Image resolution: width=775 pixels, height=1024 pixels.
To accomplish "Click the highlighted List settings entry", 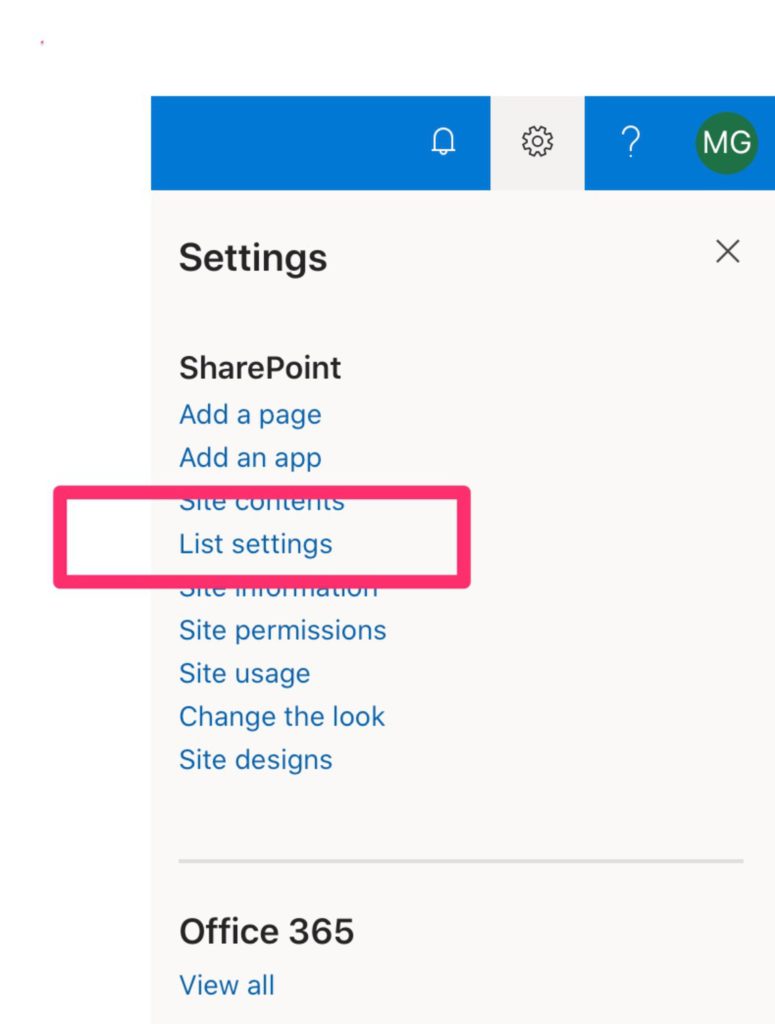I will coord(255,544).
